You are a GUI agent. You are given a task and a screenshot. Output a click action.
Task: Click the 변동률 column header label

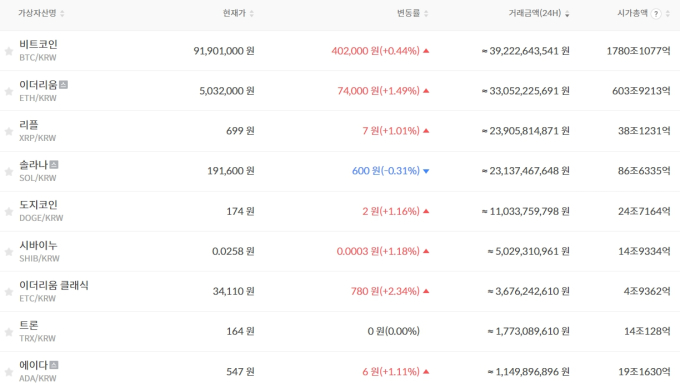pyautogui.click(x=409, y=13)
